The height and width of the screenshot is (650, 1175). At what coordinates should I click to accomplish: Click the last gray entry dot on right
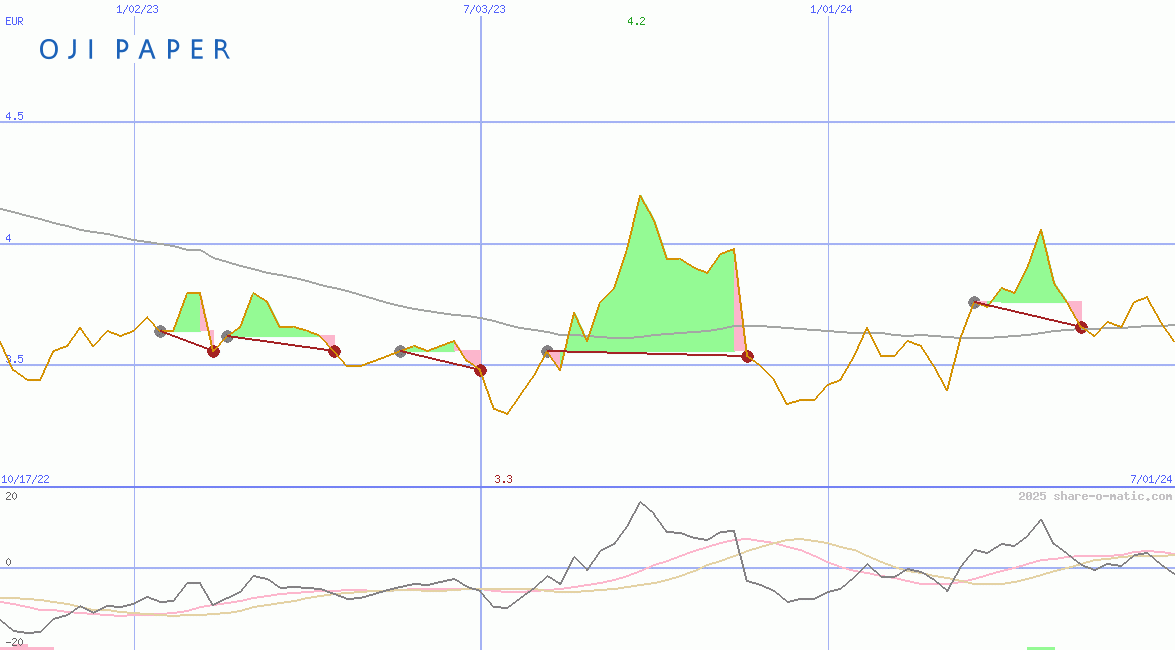click(x=974, y=302)
